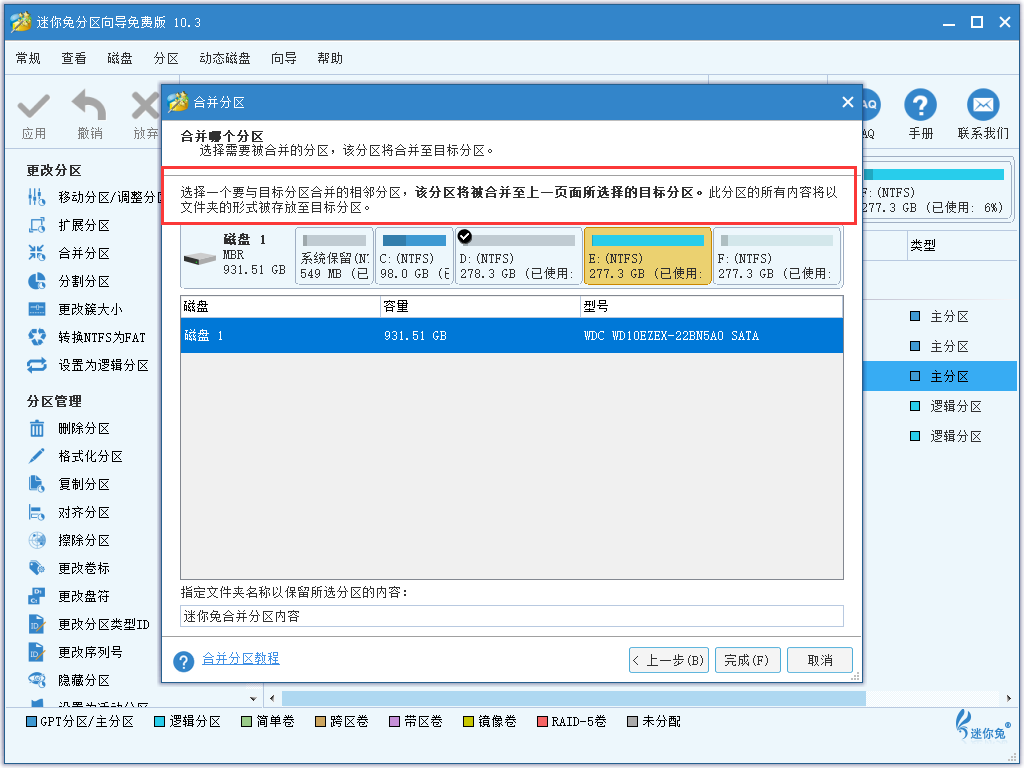
Task: Click the highlighted 主分区 row in type column
Action: click(940, 376)
